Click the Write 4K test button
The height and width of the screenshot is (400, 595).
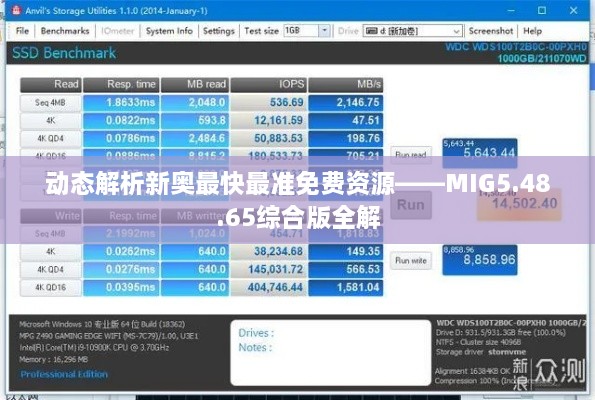(50, 251)
